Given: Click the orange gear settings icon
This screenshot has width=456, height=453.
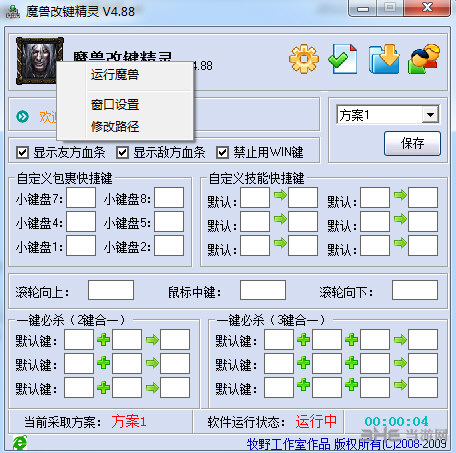Looking at the screenshot, I should coord(304,59).
